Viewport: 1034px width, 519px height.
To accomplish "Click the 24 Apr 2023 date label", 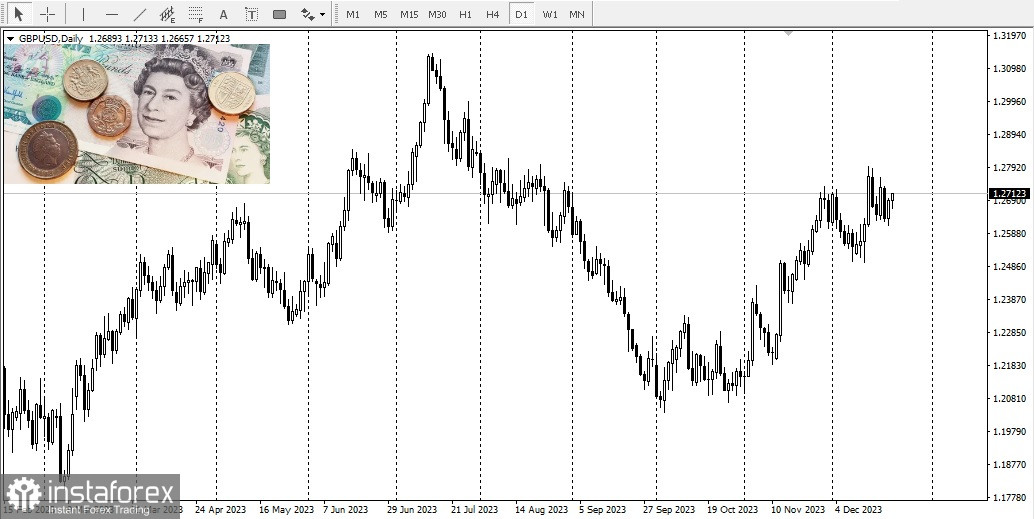I will [221, 510].
